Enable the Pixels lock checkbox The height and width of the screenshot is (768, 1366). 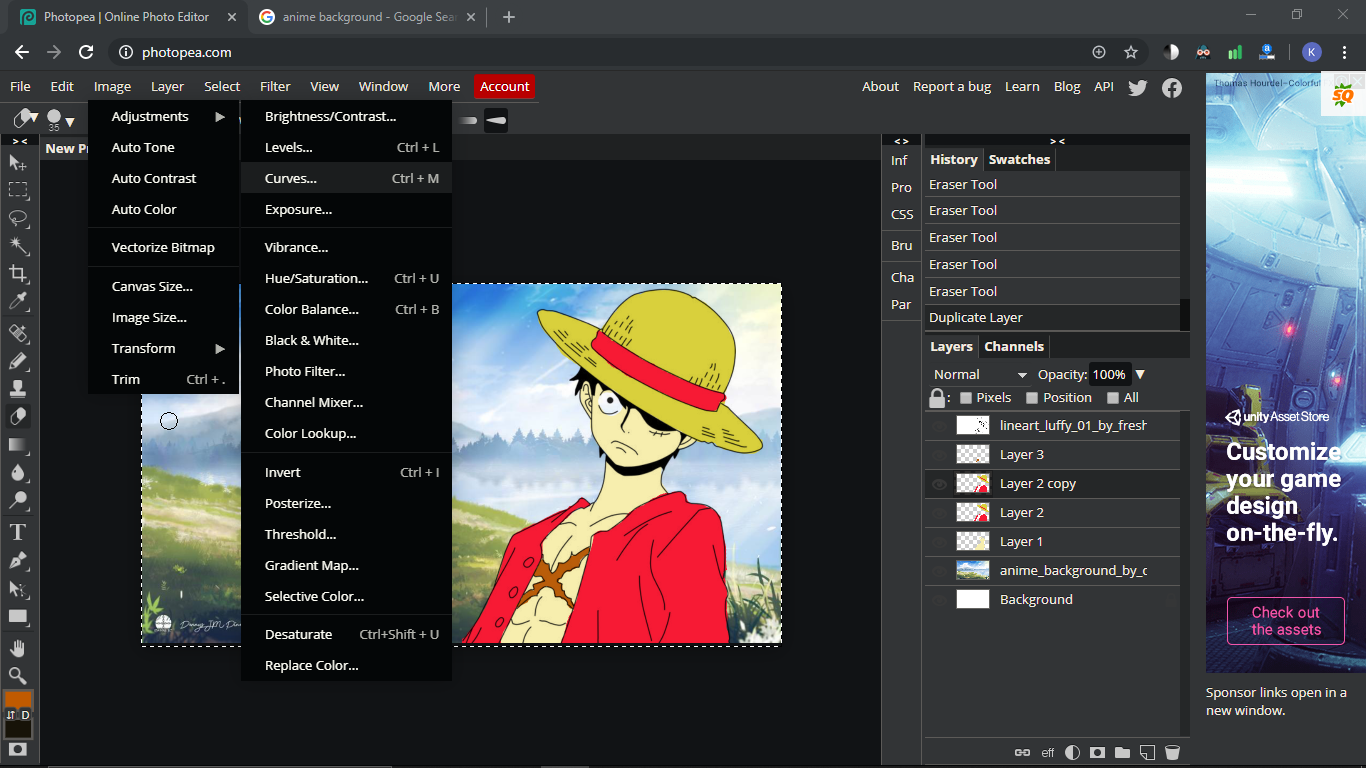tap(965, 398)
